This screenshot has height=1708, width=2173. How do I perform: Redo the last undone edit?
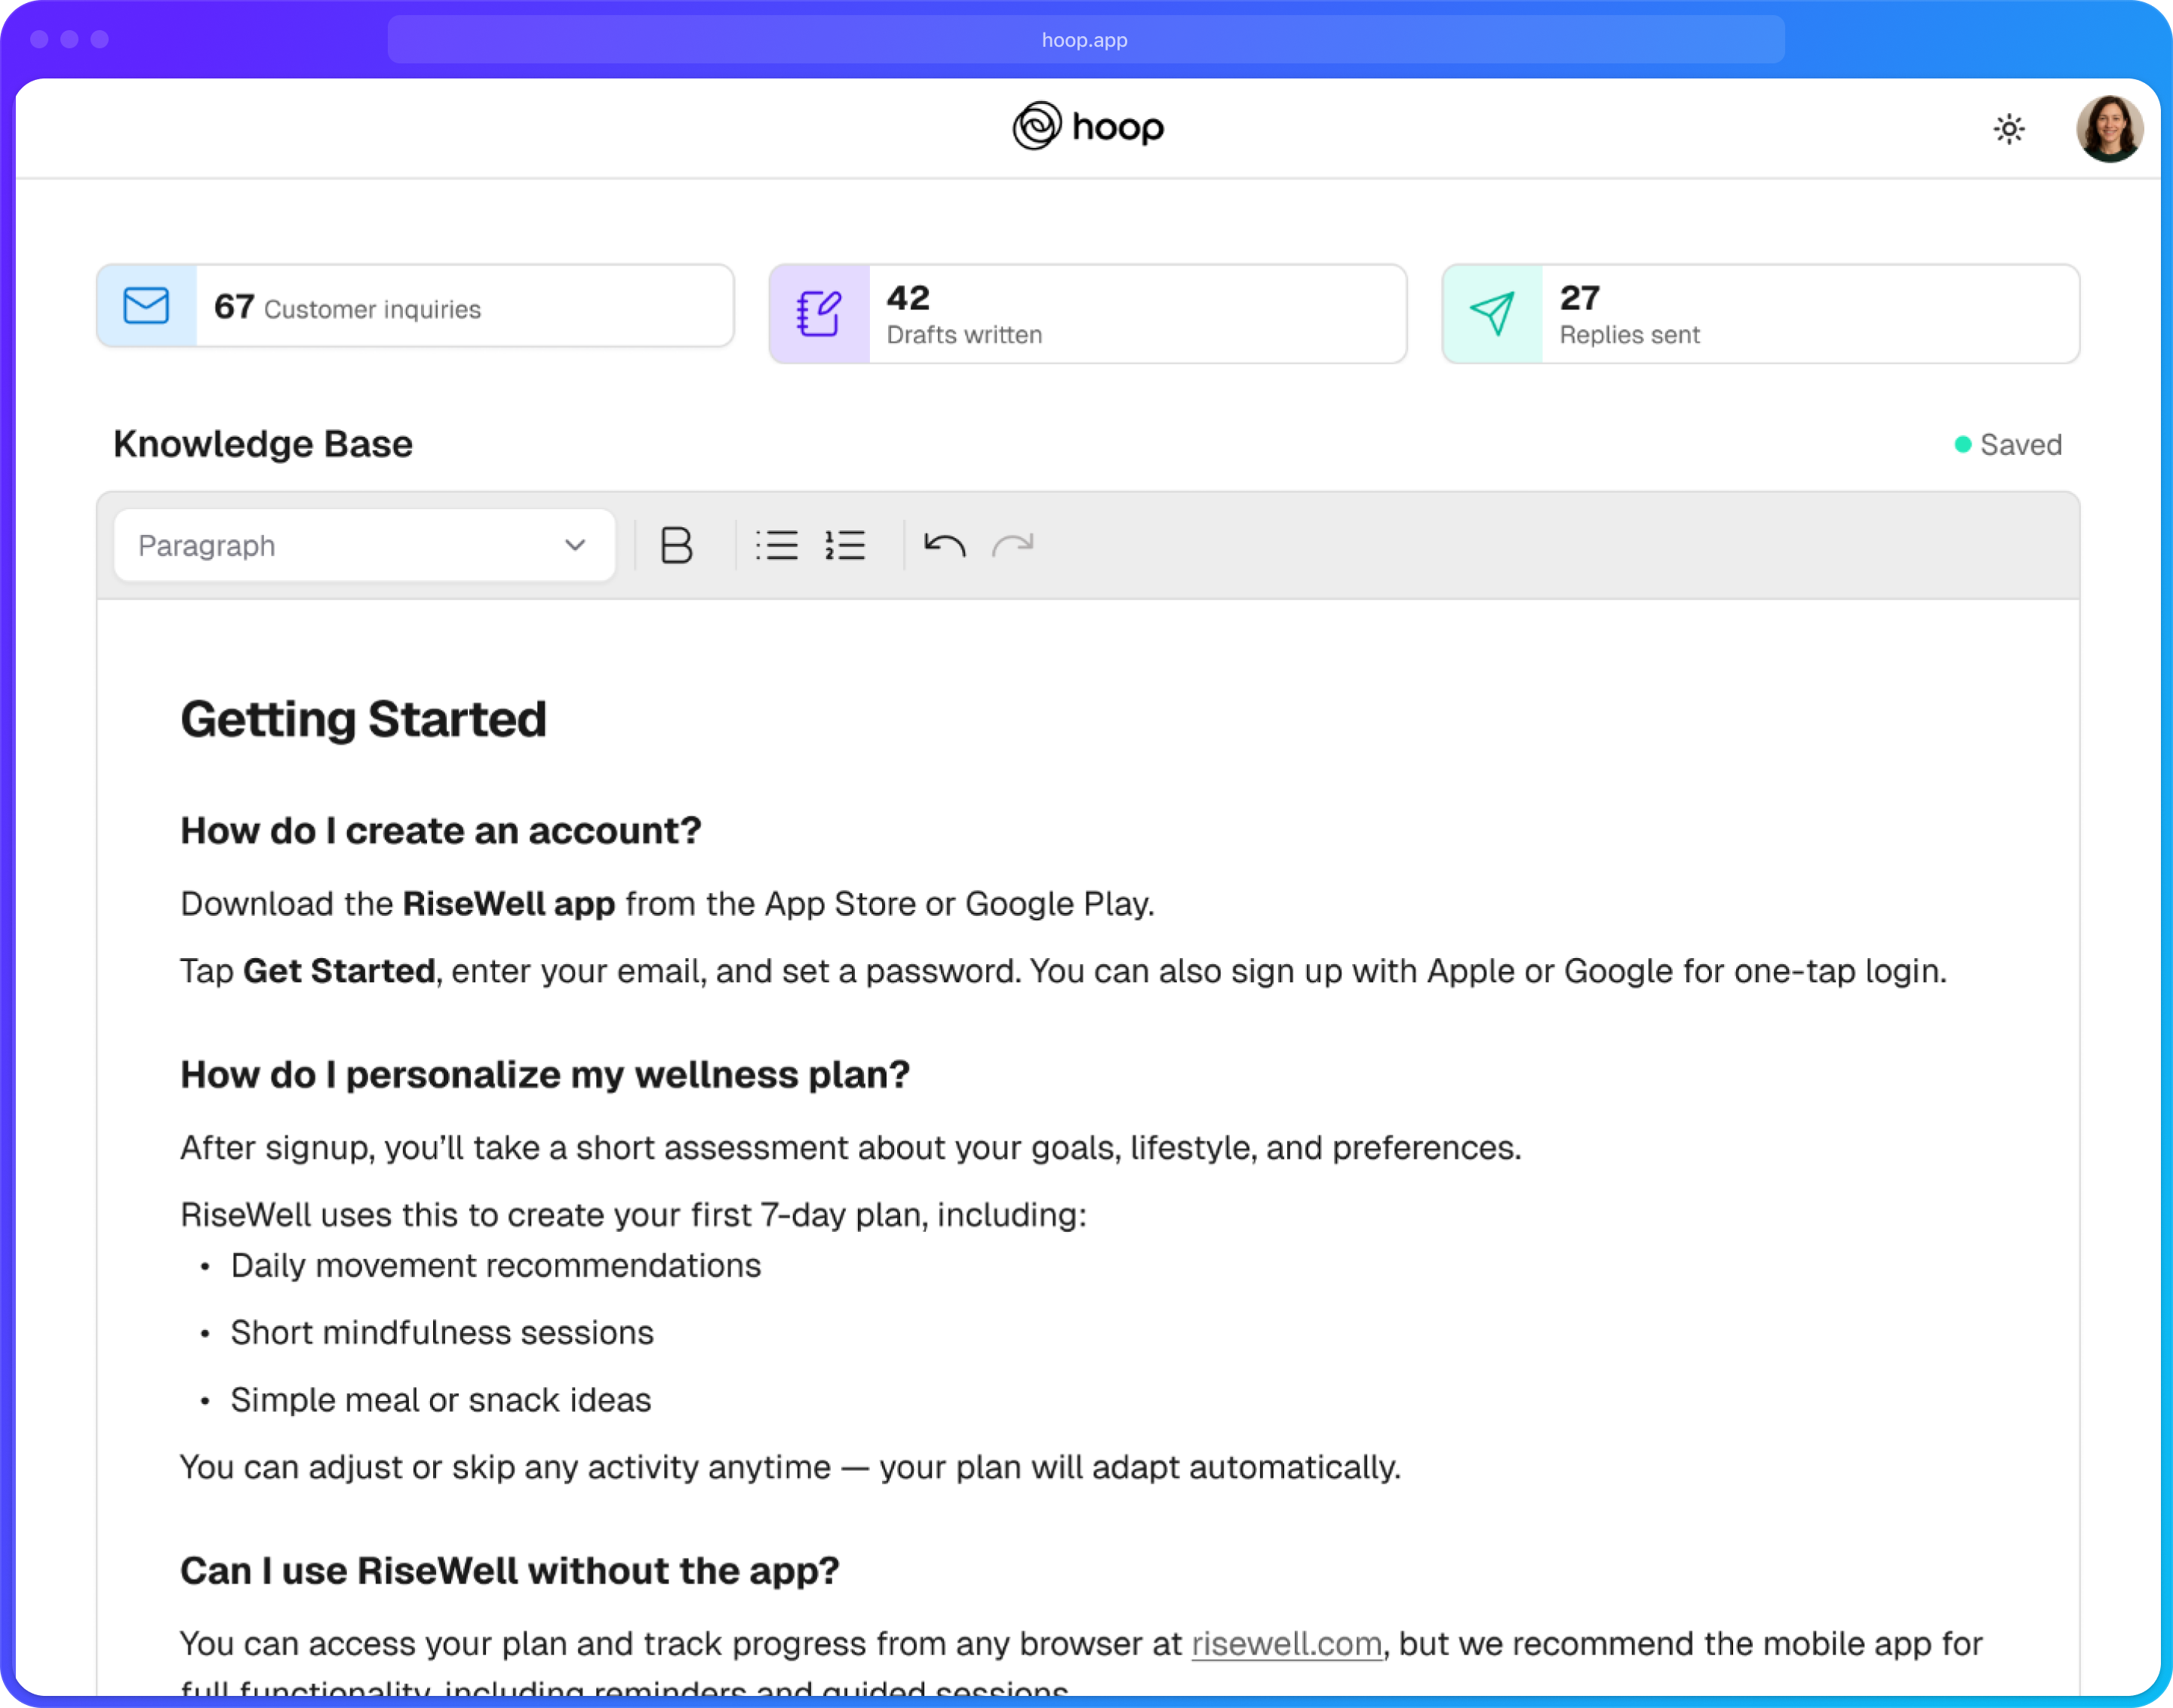click(1012, 545)
